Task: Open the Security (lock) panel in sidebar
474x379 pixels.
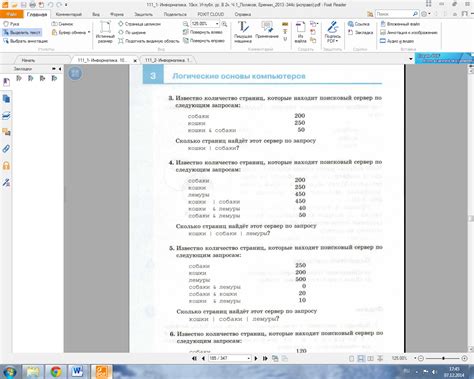Action: pos(6,166)
